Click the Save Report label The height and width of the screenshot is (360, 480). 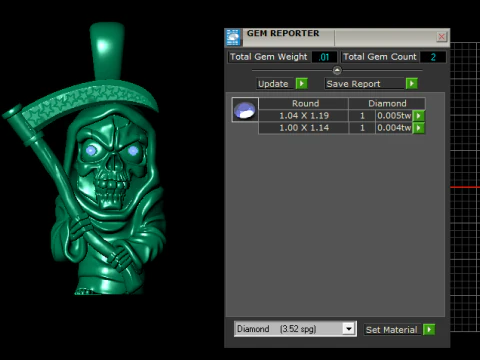pyautogui.click(x=353, y=84)
